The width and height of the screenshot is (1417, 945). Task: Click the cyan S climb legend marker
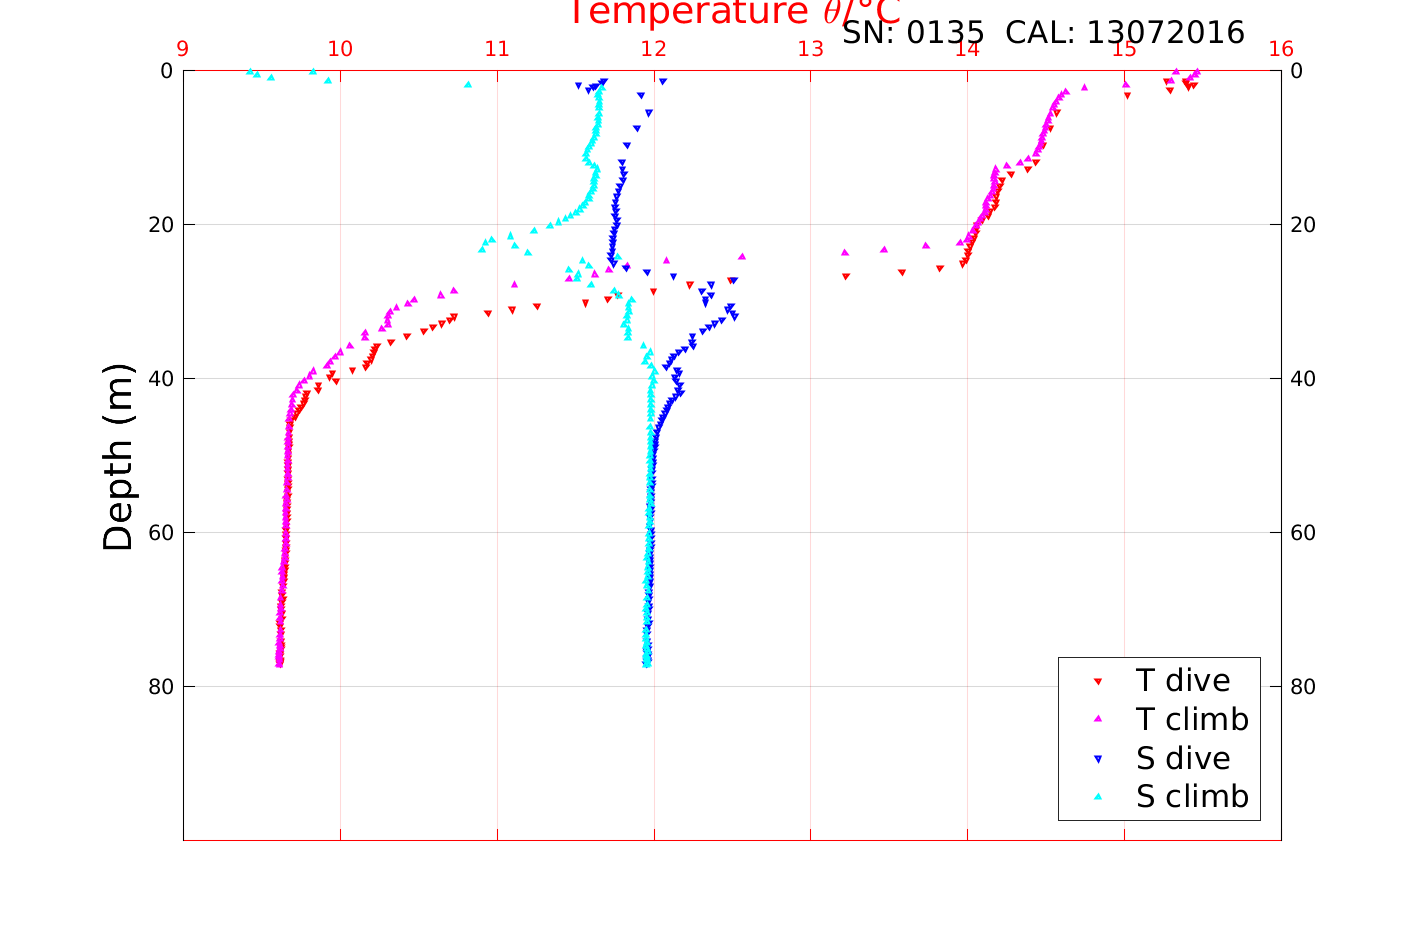pyautogui.click(x=1097, y=797)
